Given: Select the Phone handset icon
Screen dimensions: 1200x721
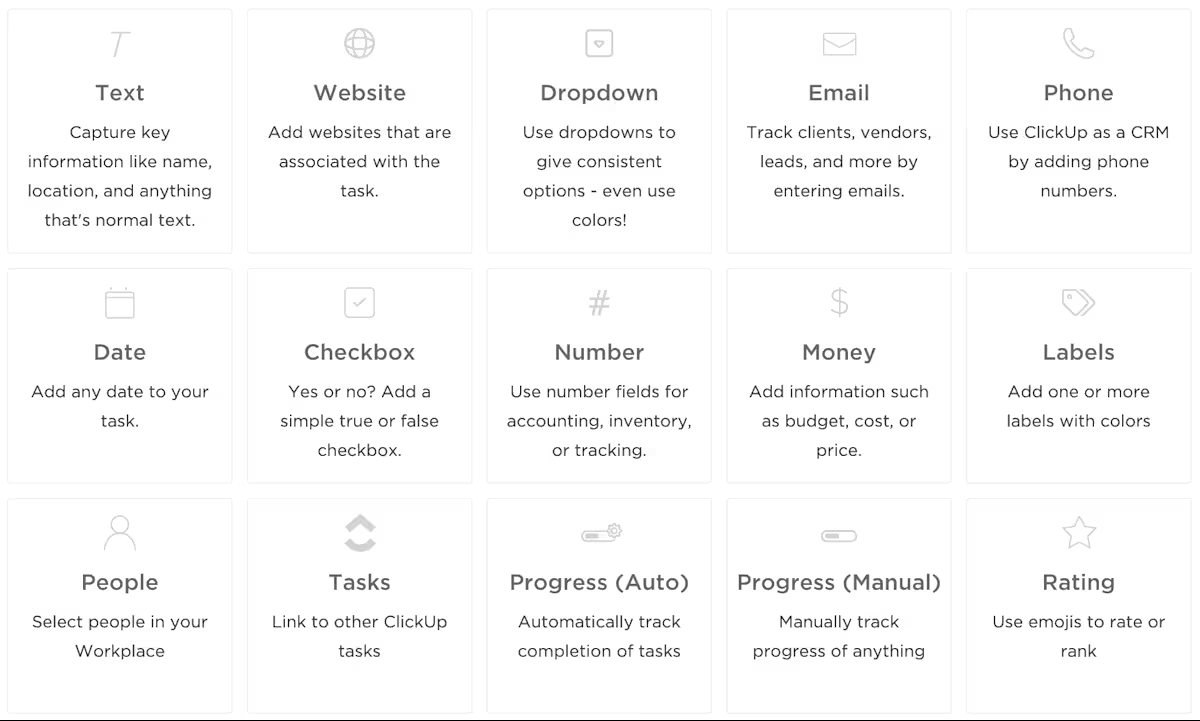Looking at the screenshot, I should [x=1078, y=43].
